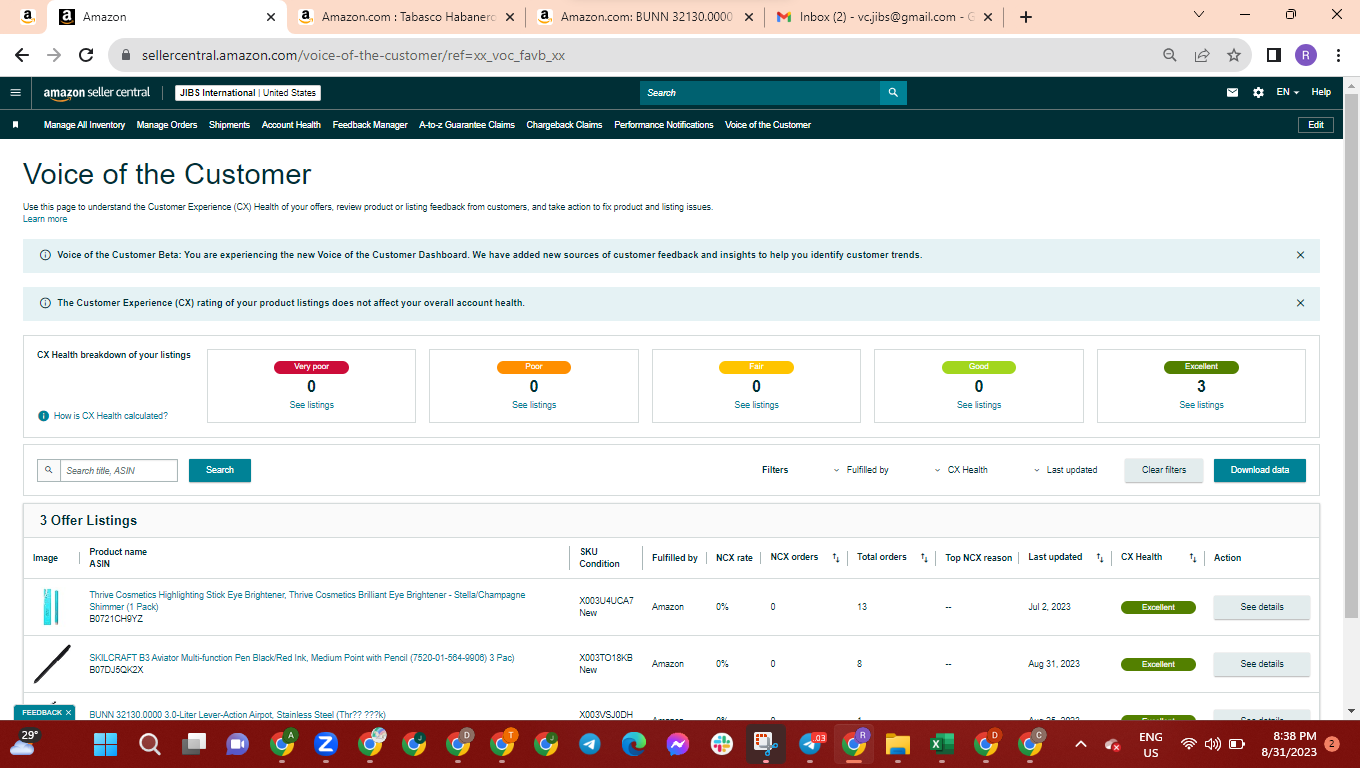The image size is (1360, 768).
Task: See details for SKILCRAFT pen listing
Action: pyautogui.click(x=1262, y=664)
